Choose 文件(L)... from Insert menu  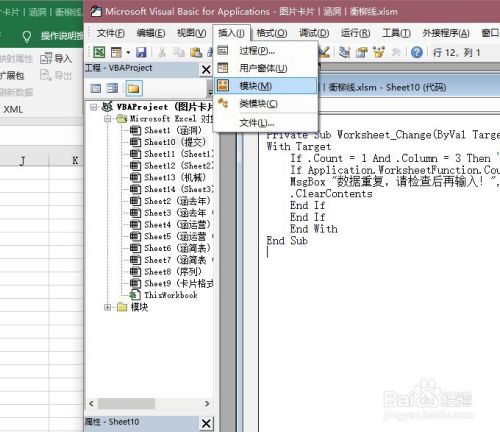tap(265, 123)
